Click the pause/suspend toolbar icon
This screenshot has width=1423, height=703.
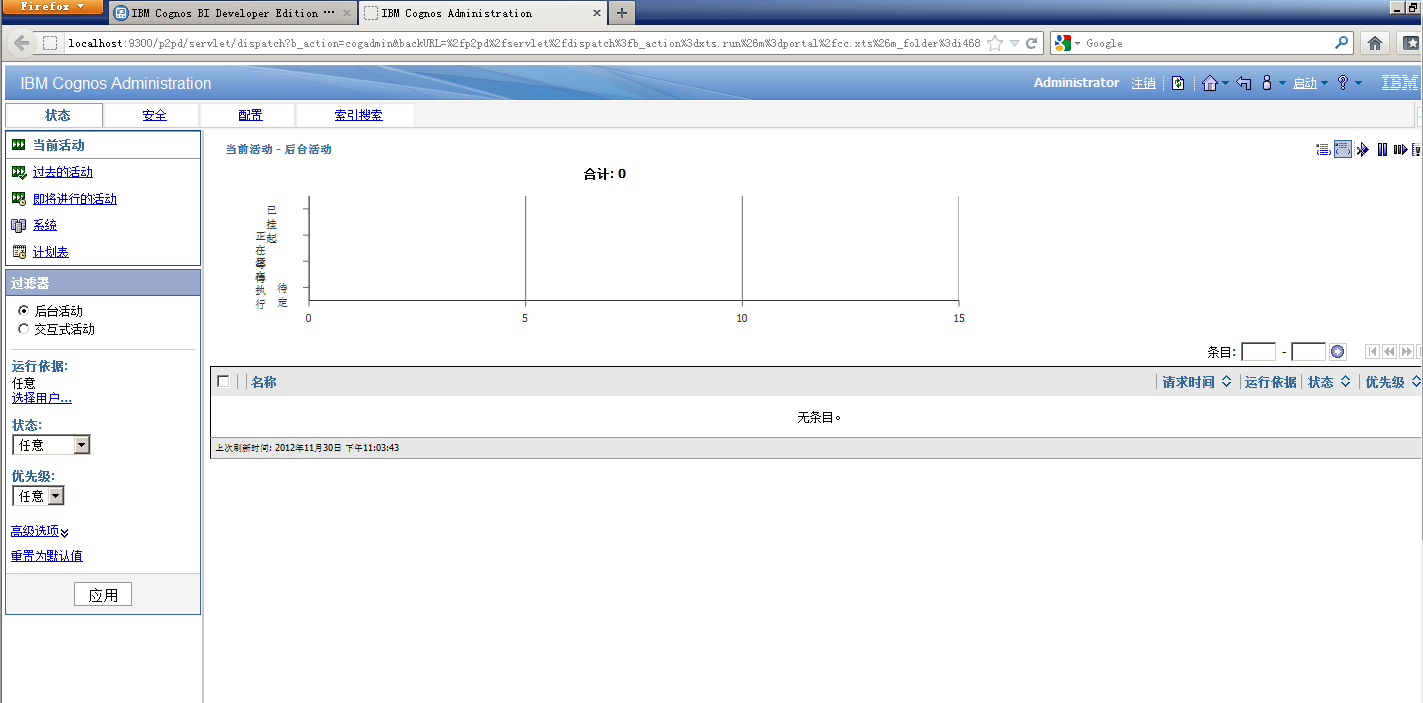(x=1382, y=149)
